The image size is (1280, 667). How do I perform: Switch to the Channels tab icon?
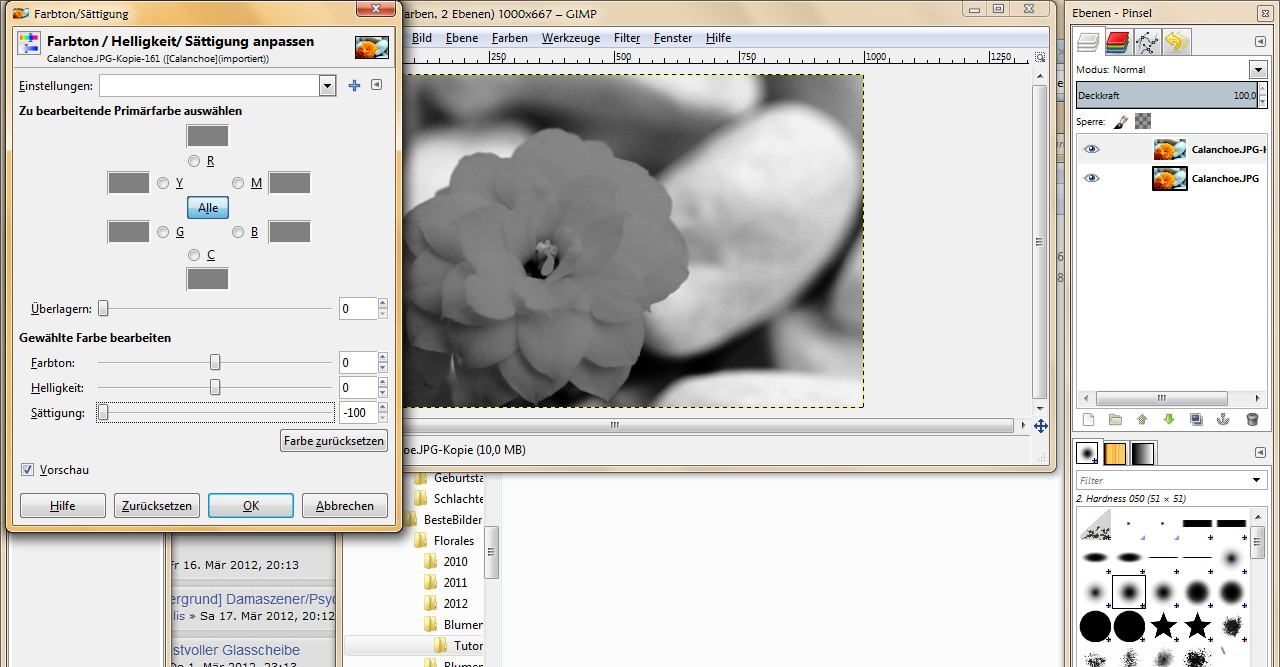click(x=1118, y=42)
